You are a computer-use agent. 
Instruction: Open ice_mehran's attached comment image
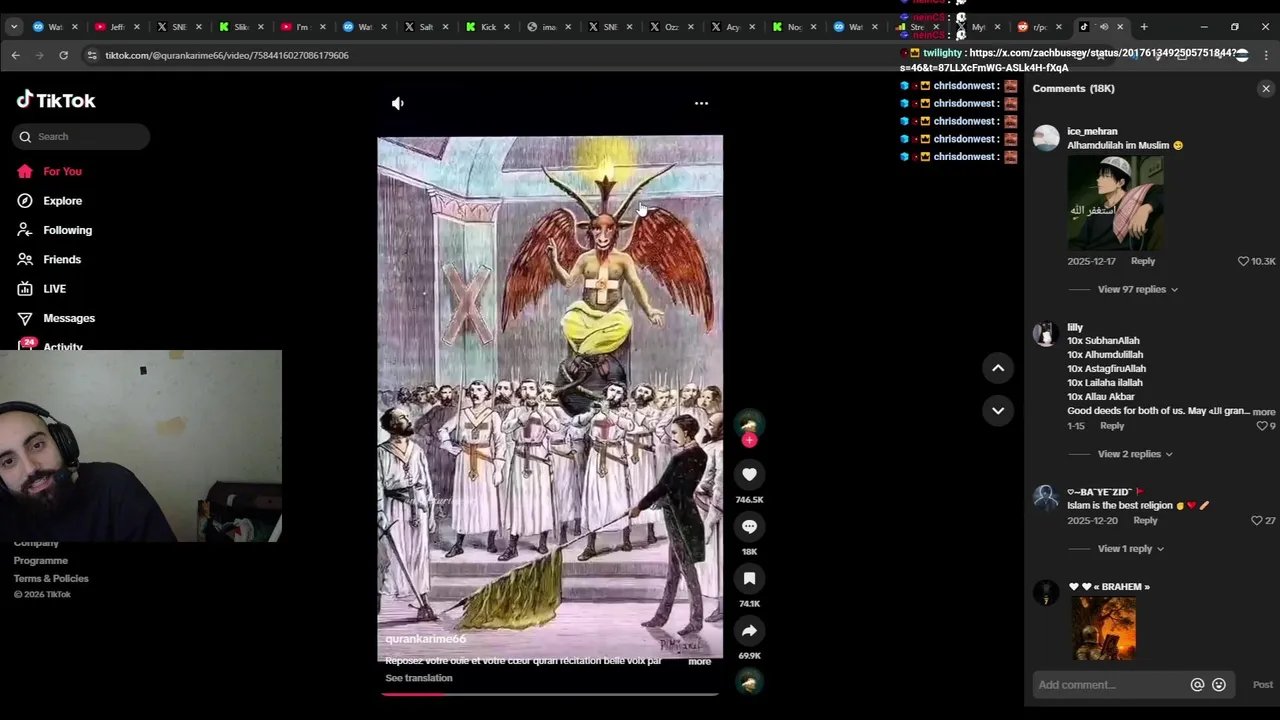tap(1115, 203)
